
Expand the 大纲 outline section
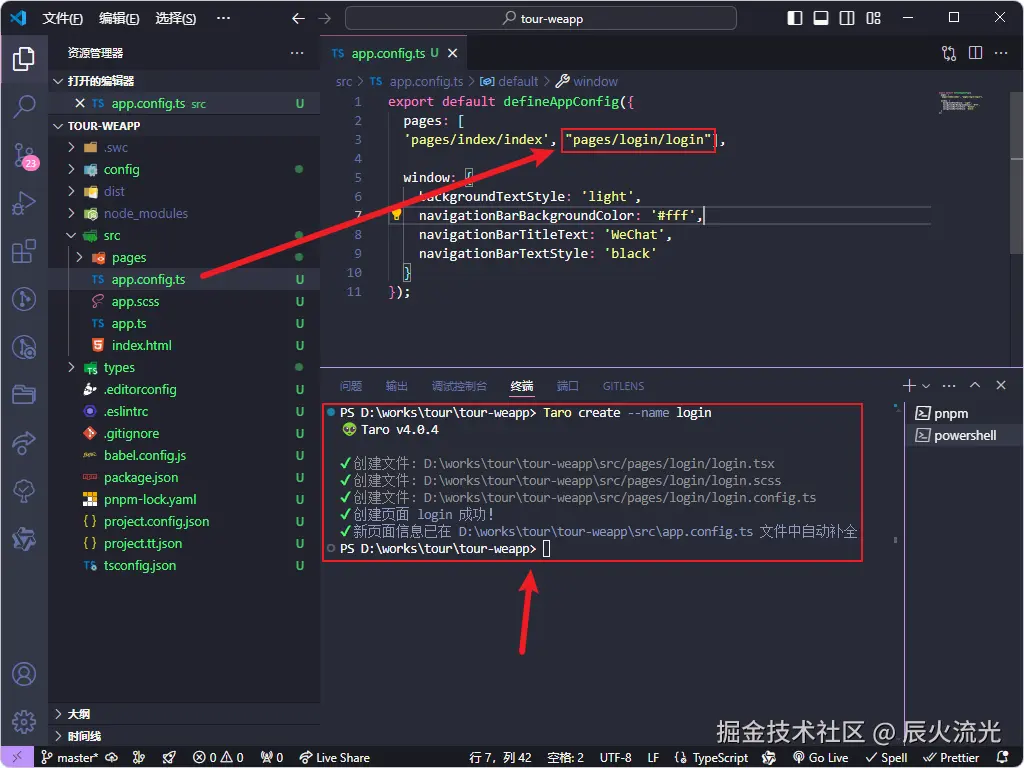(58, 714)
